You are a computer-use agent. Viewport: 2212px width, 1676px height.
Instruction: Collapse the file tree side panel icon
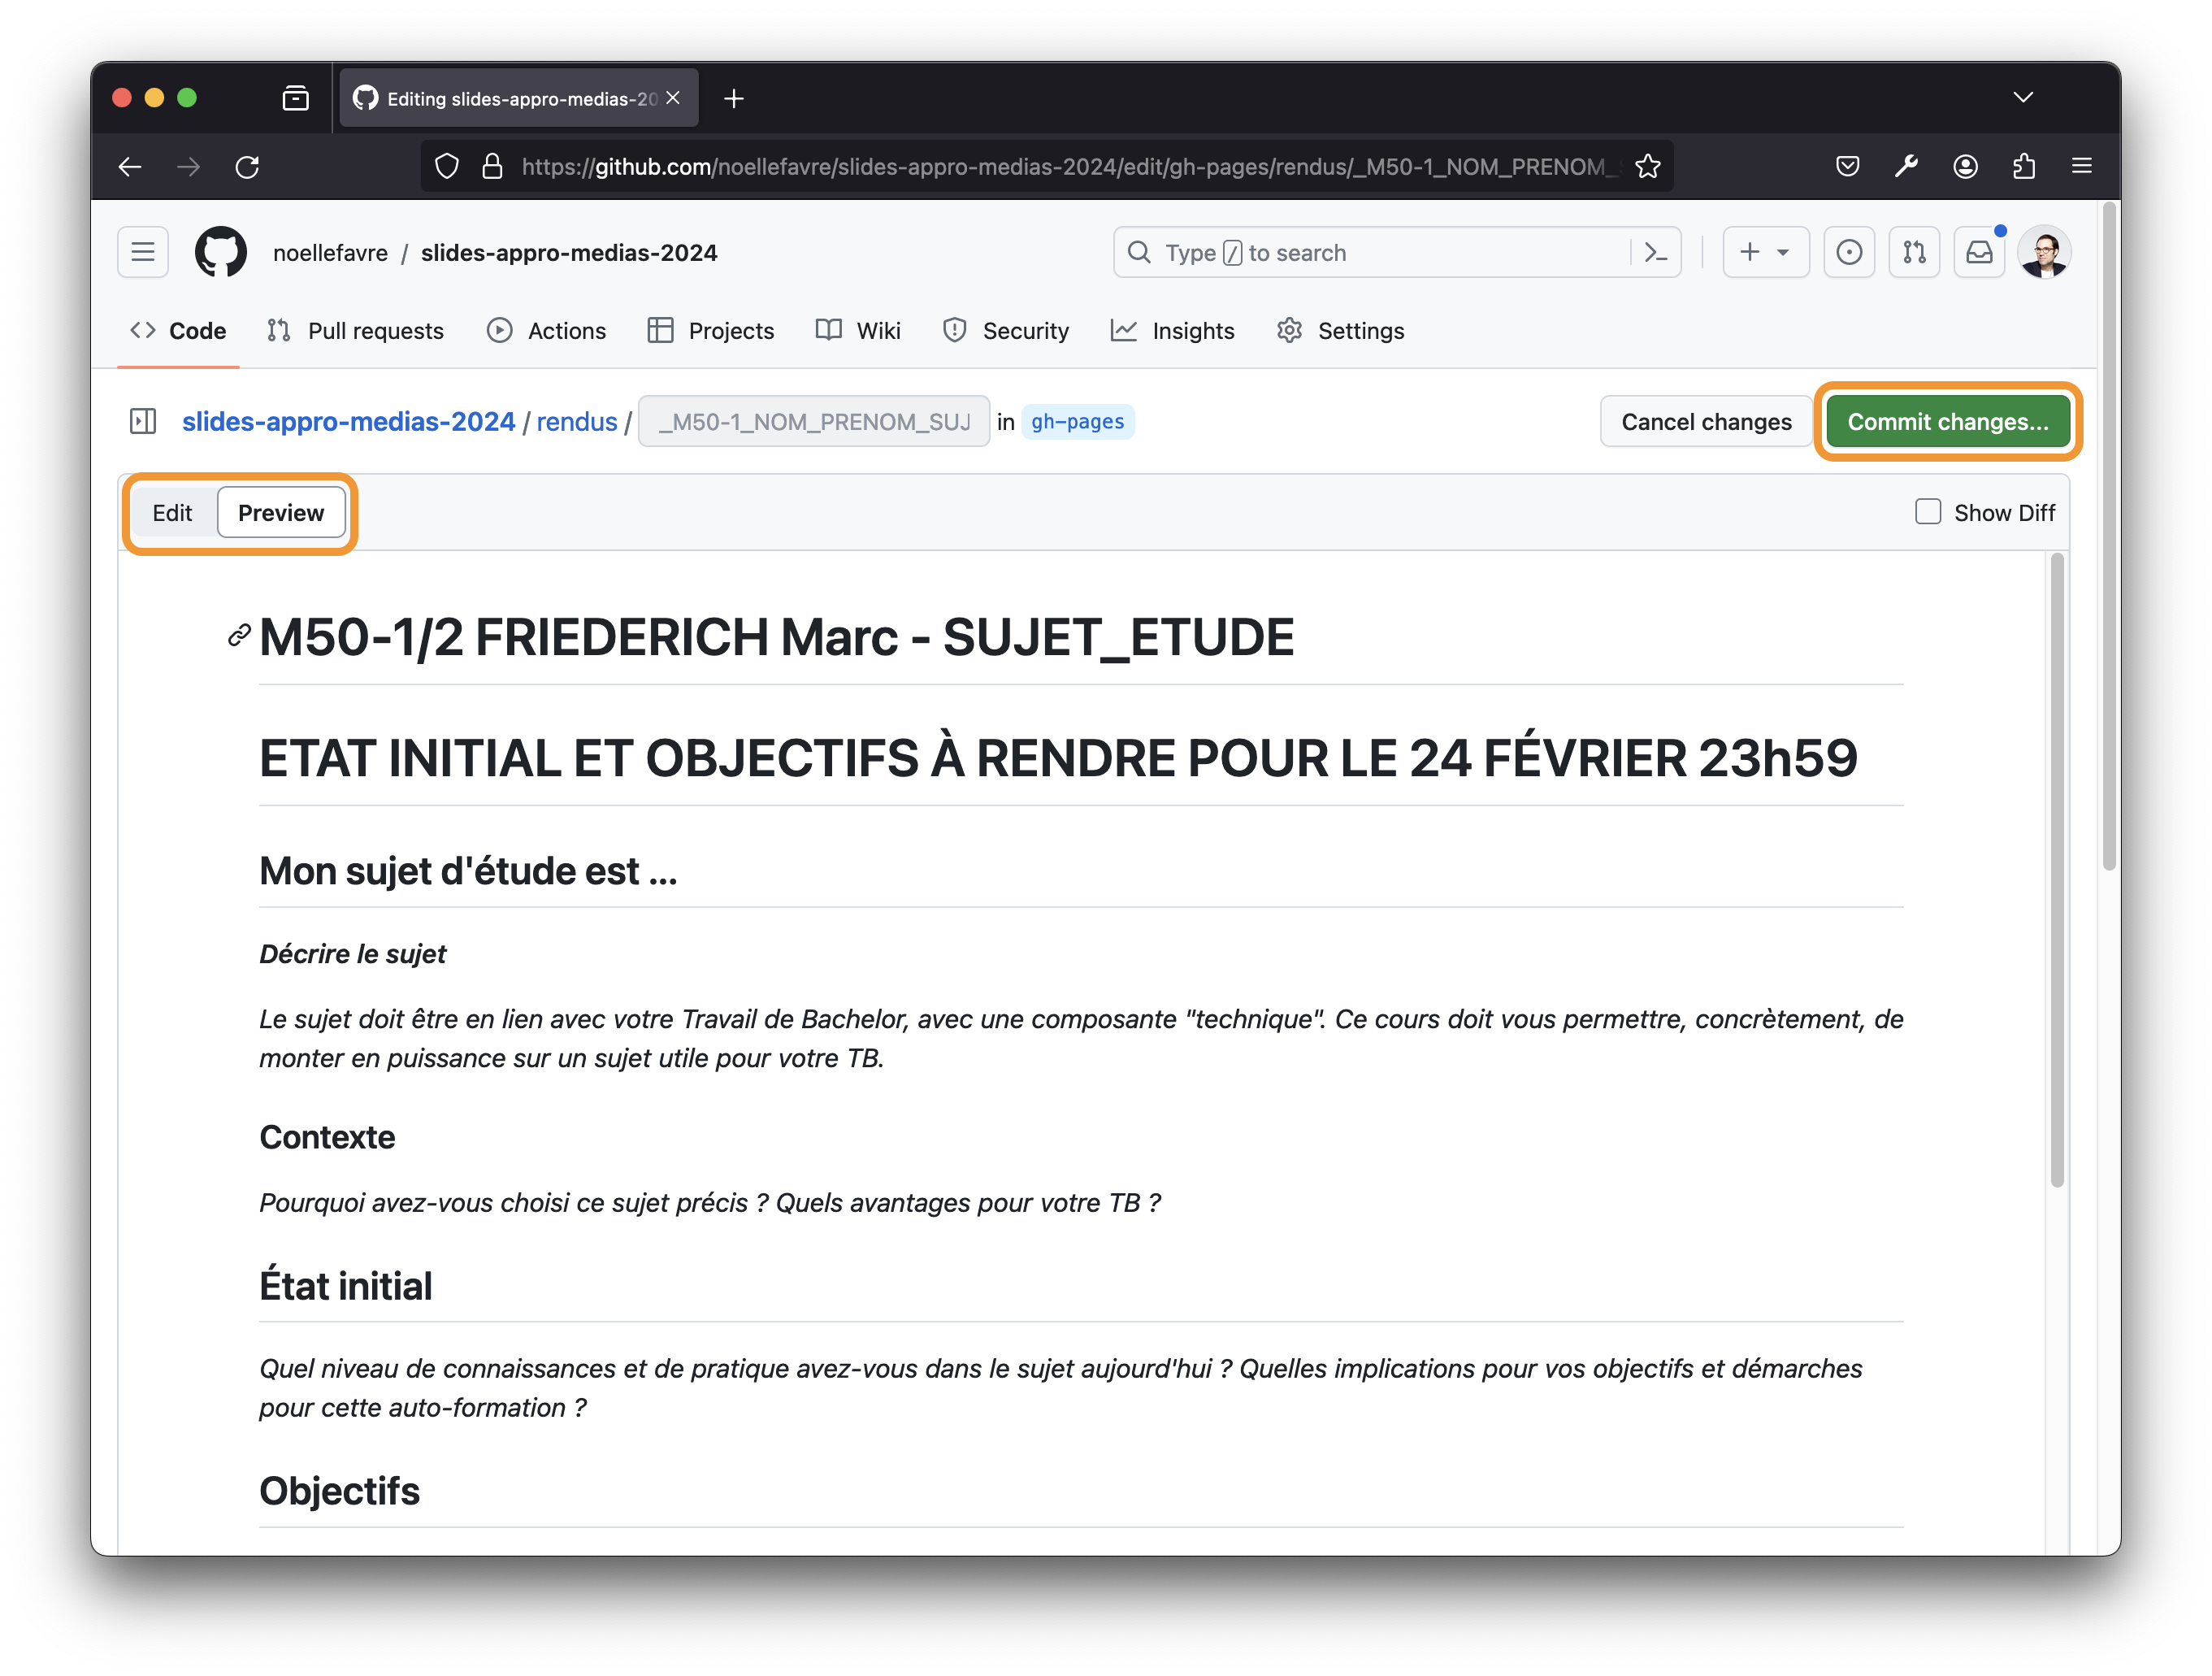[143, 422]
